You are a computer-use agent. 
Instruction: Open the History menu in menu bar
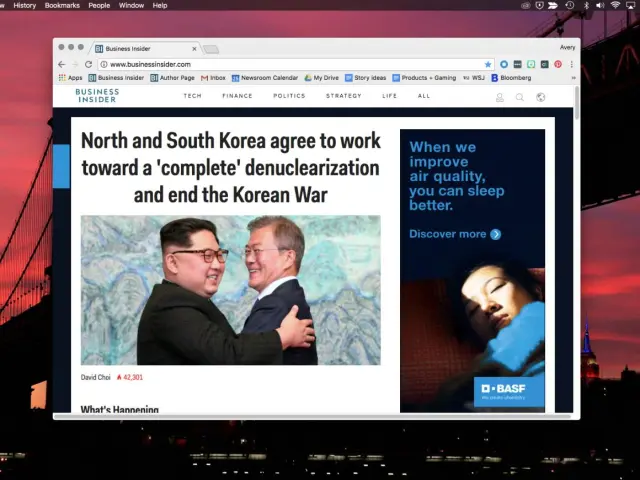point(24,5)
